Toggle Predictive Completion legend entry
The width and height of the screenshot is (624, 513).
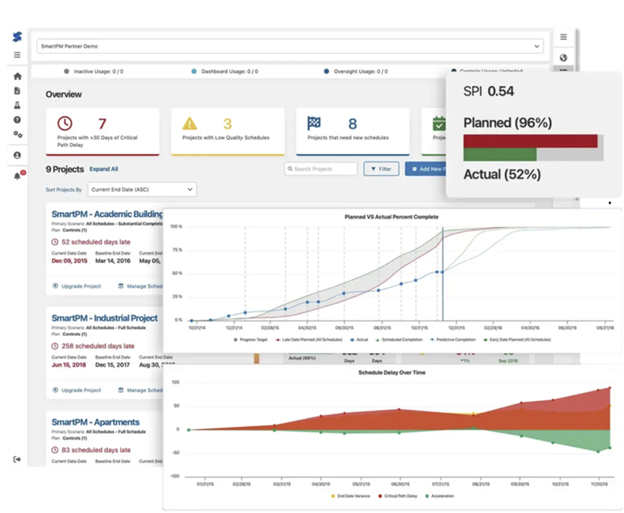[x=453, y=340]
